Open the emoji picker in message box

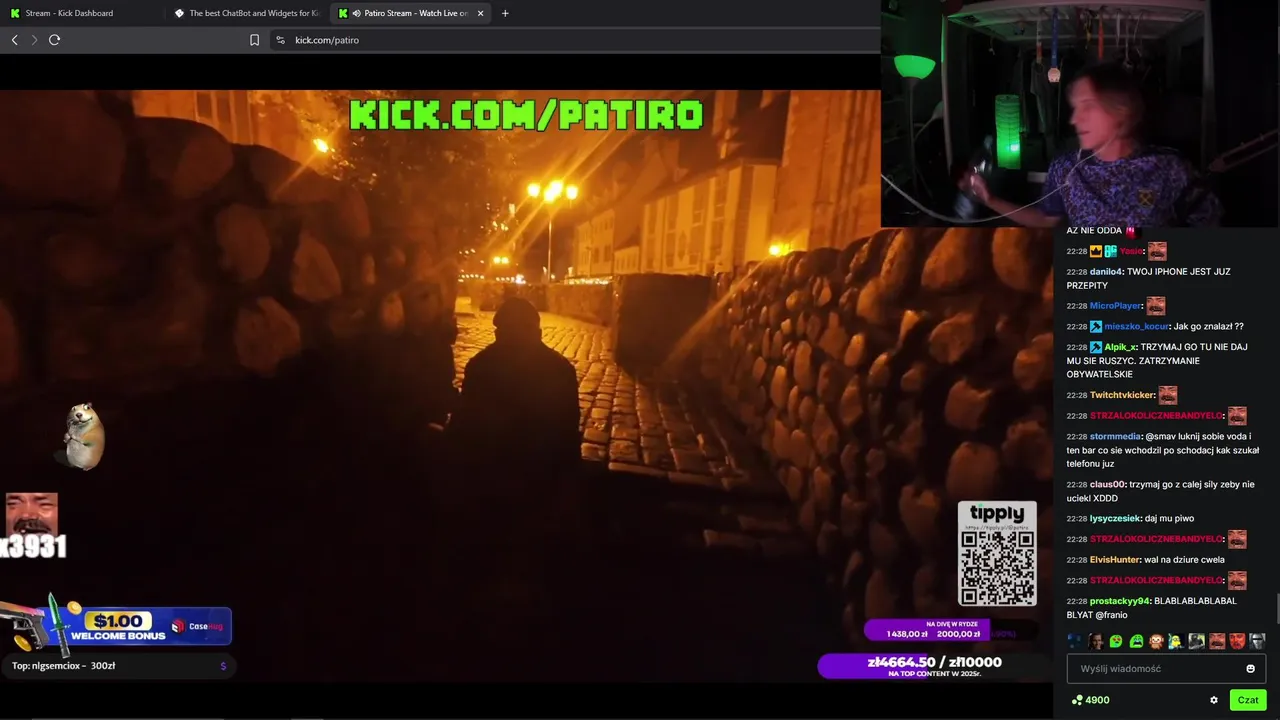(1250, 668)
